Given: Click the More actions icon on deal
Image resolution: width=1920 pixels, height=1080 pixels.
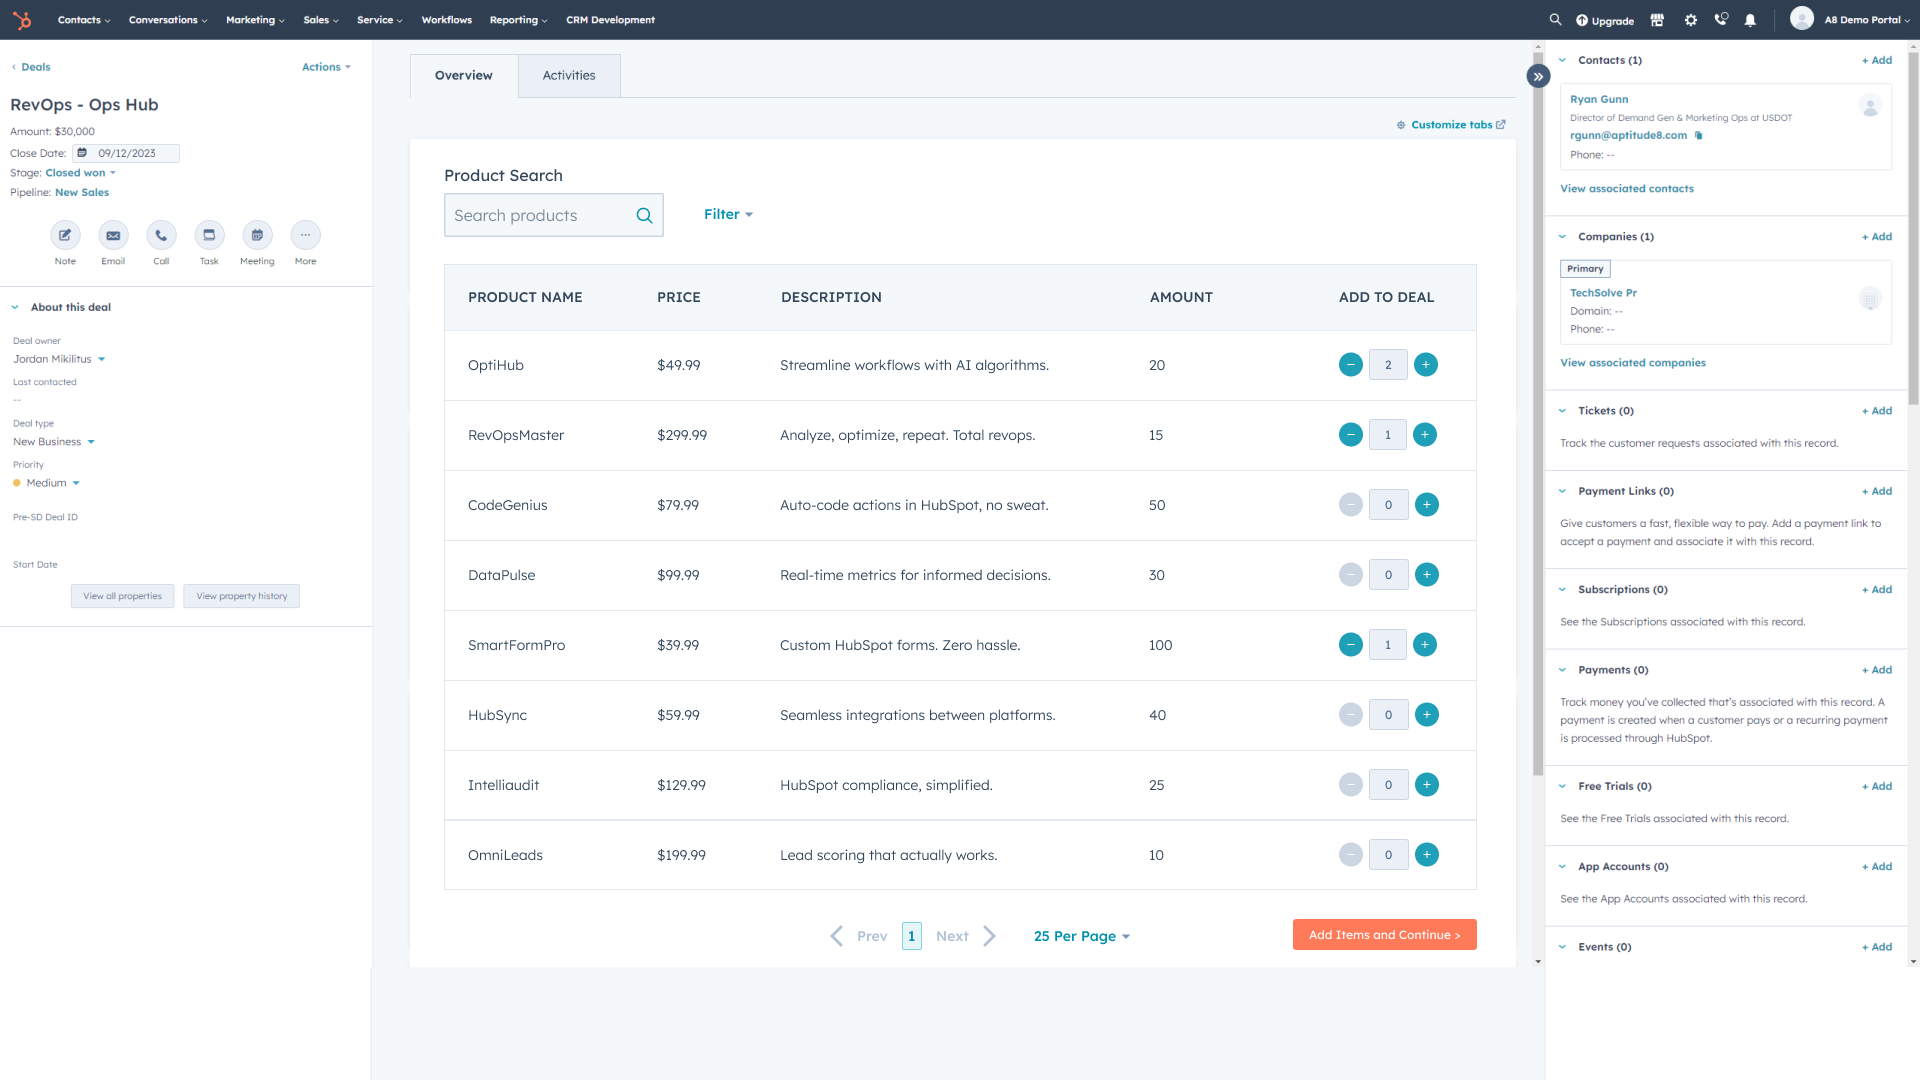Looking at the screenshot, I should 305,233.
